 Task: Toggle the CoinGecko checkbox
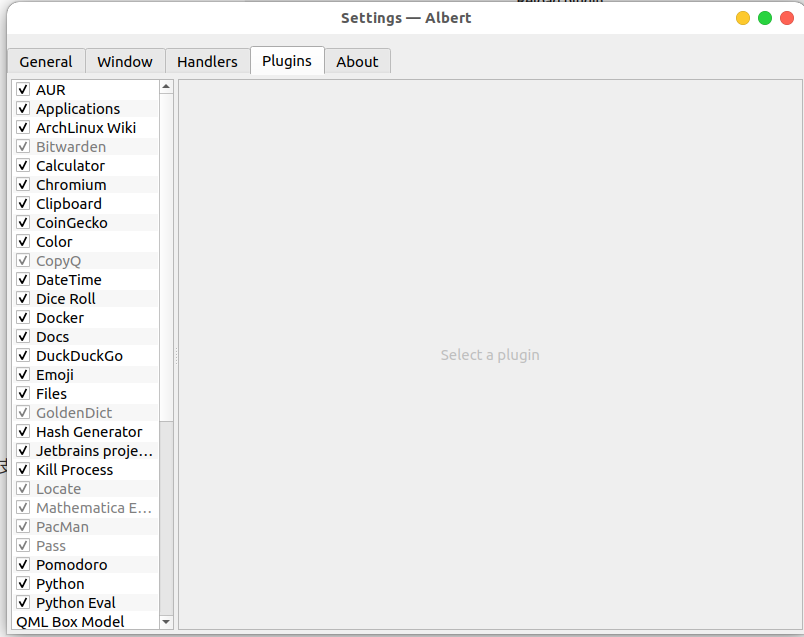(23, 222)
